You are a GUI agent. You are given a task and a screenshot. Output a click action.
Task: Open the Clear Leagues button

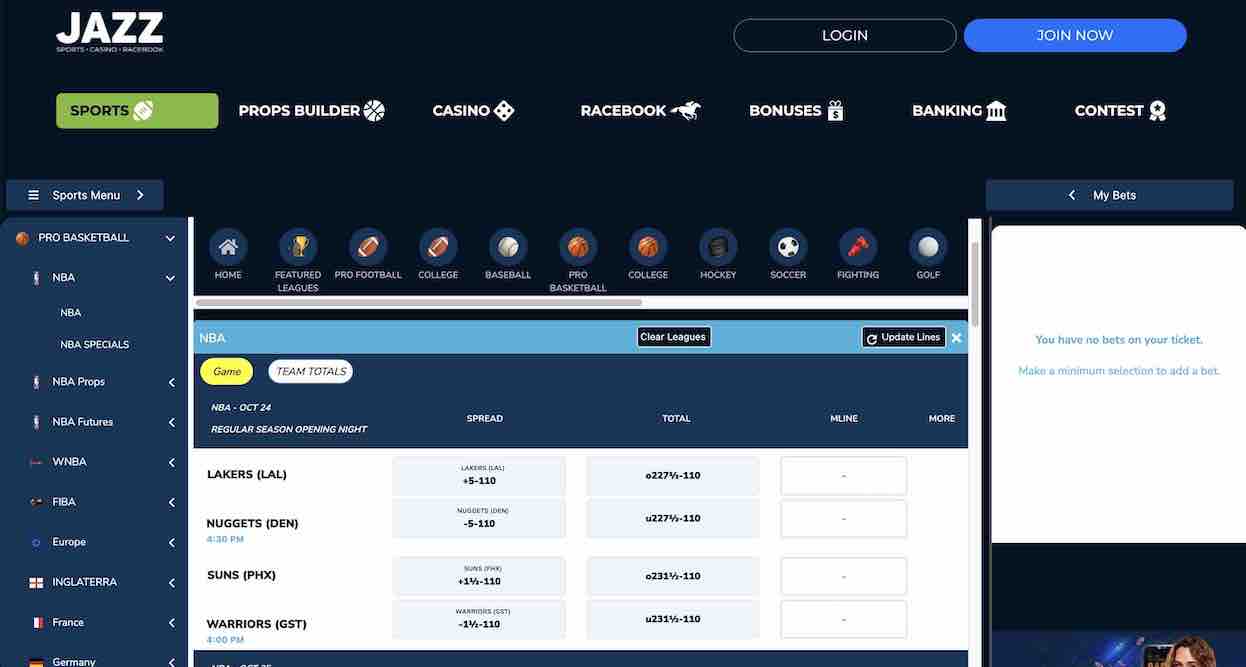673,336
